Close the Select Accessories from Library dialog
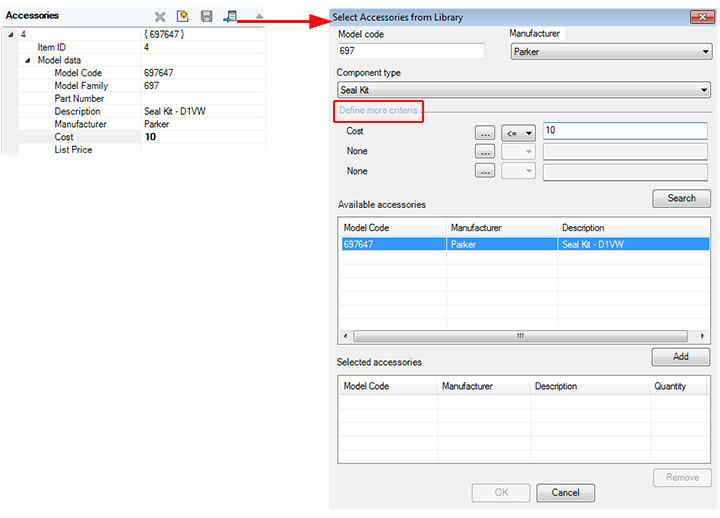 click(702, 17)
